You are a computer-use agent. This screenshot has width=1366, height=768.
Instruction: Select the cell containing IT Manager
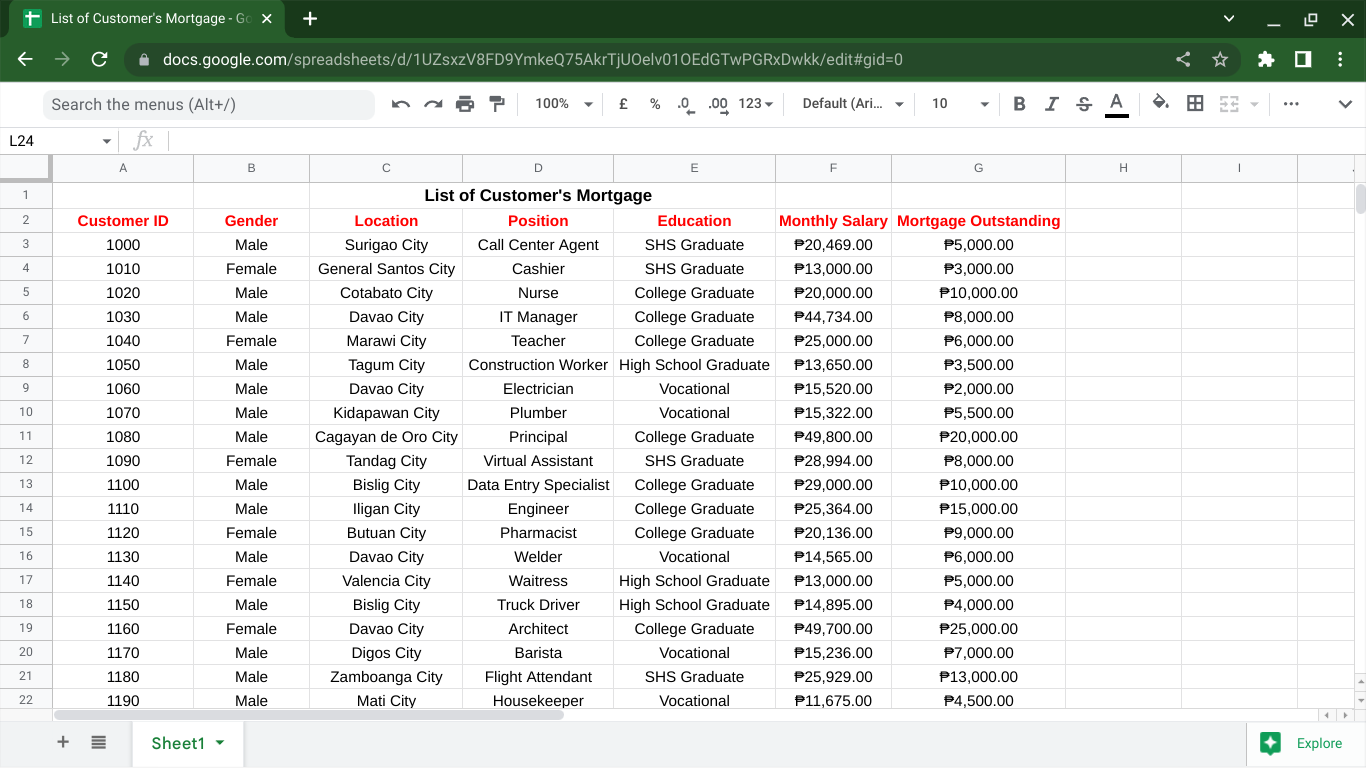coord(538,317)
